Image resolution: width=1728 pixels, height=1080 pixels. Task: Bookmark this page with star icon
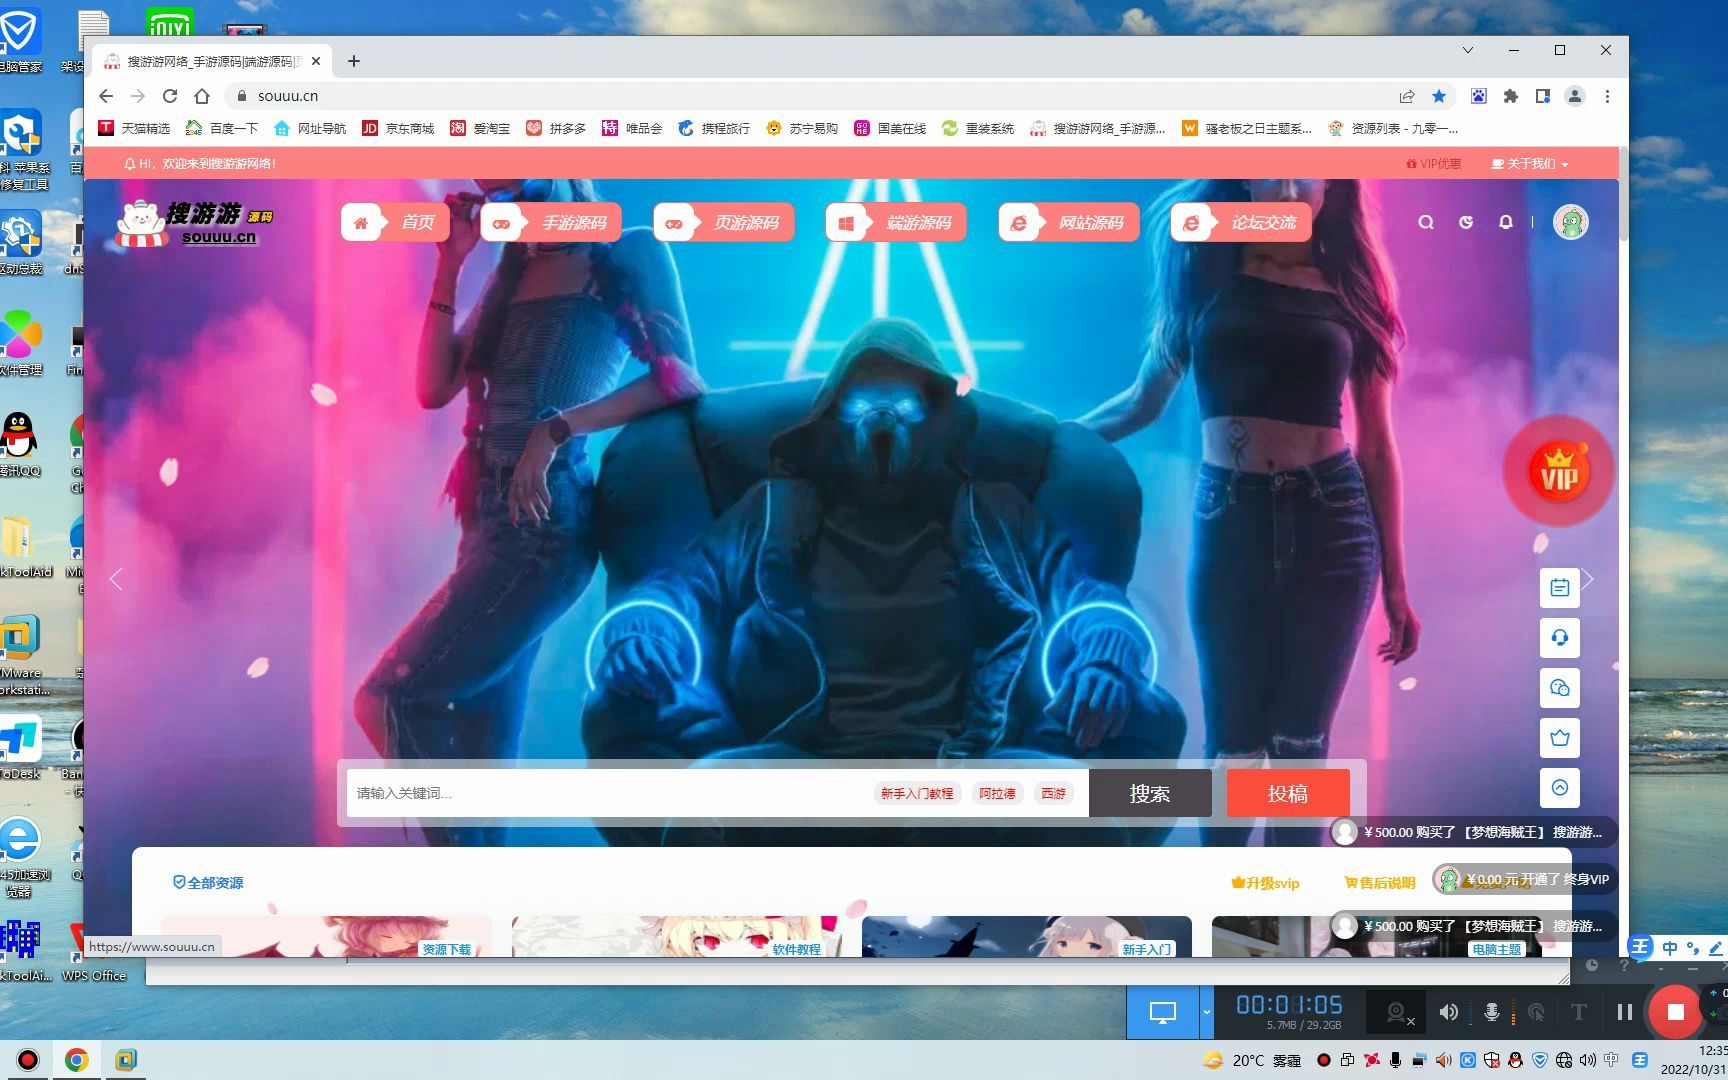pos(1439,96)
